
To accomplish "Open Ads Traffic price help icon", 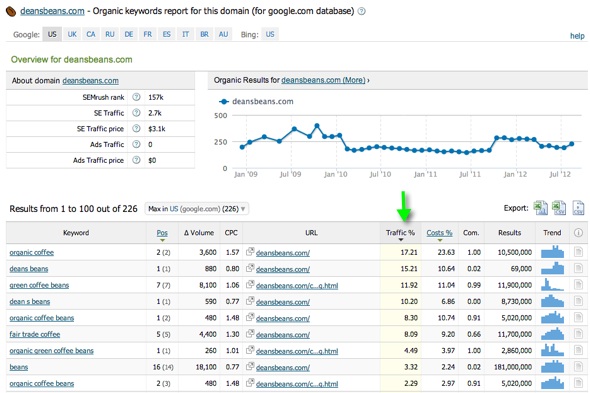I will (x=136, y=160).
